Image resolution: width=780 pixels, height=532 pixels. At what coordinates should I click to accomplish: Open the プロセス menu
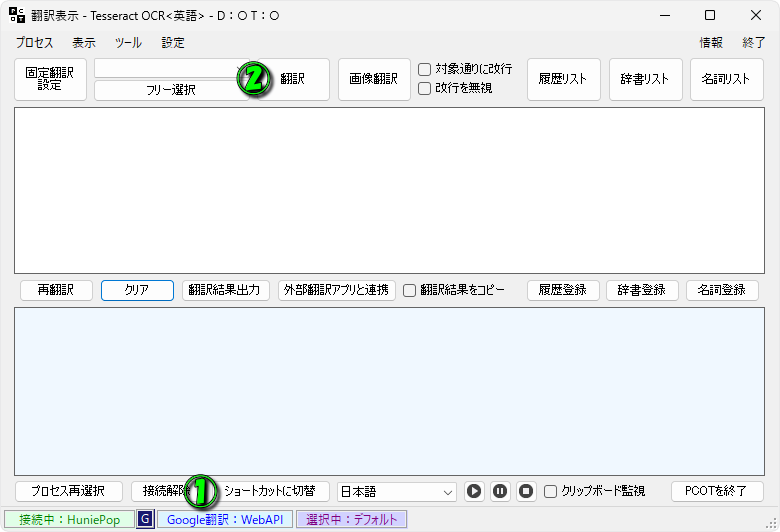(x=34, y=43)
